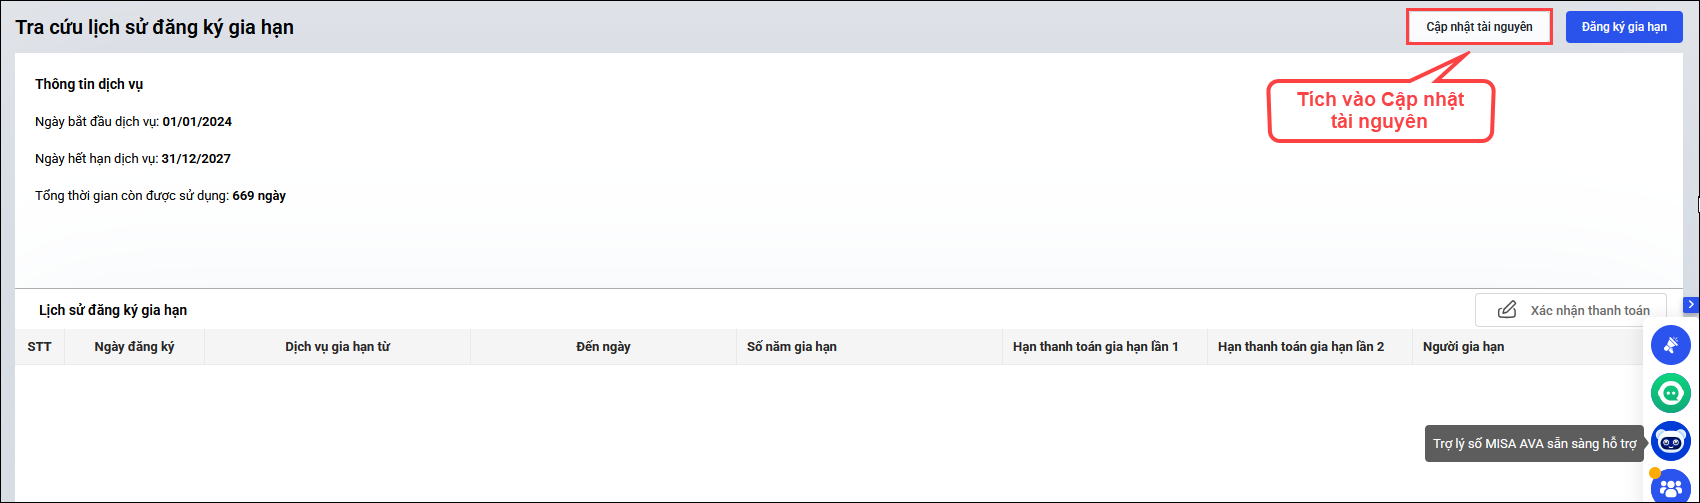
Task: Click the Cập nhật tài nguyên button
Action: click(x=1479, y=27)
